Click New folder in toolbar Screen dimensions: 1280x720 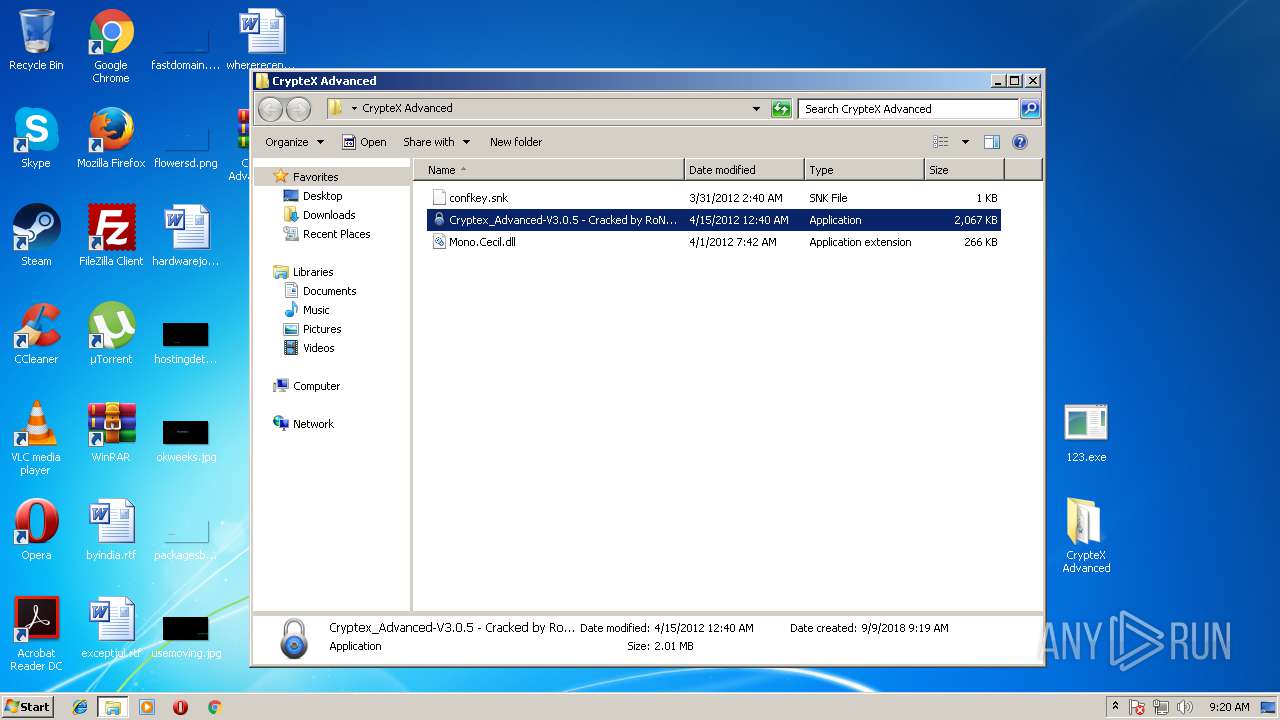coord(516,142)
